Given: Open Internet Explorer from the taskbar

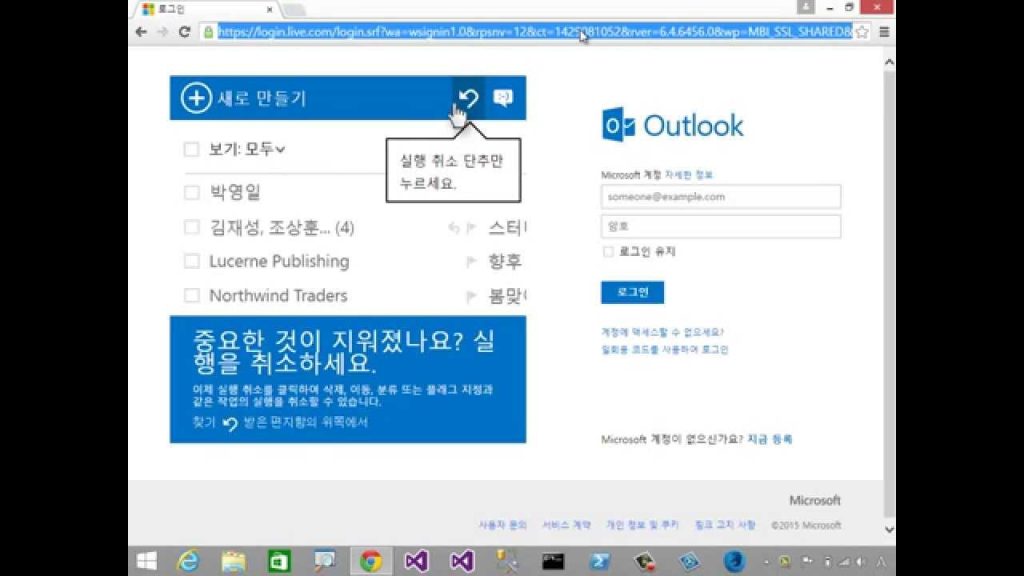Looking at the screenshot, I should pyautogui.click(x=187, y=561).
